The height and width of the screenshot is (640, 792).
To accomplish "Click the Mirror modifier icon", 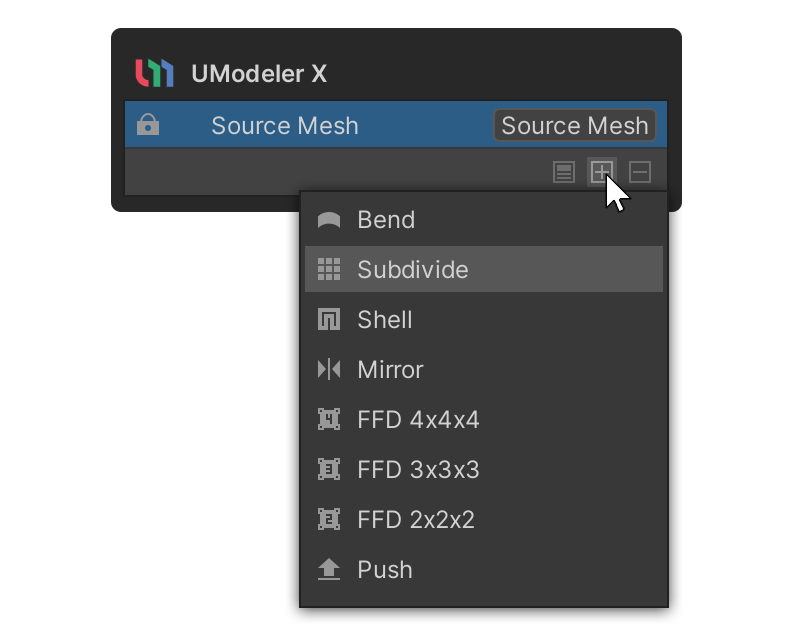I will (329, 370).
